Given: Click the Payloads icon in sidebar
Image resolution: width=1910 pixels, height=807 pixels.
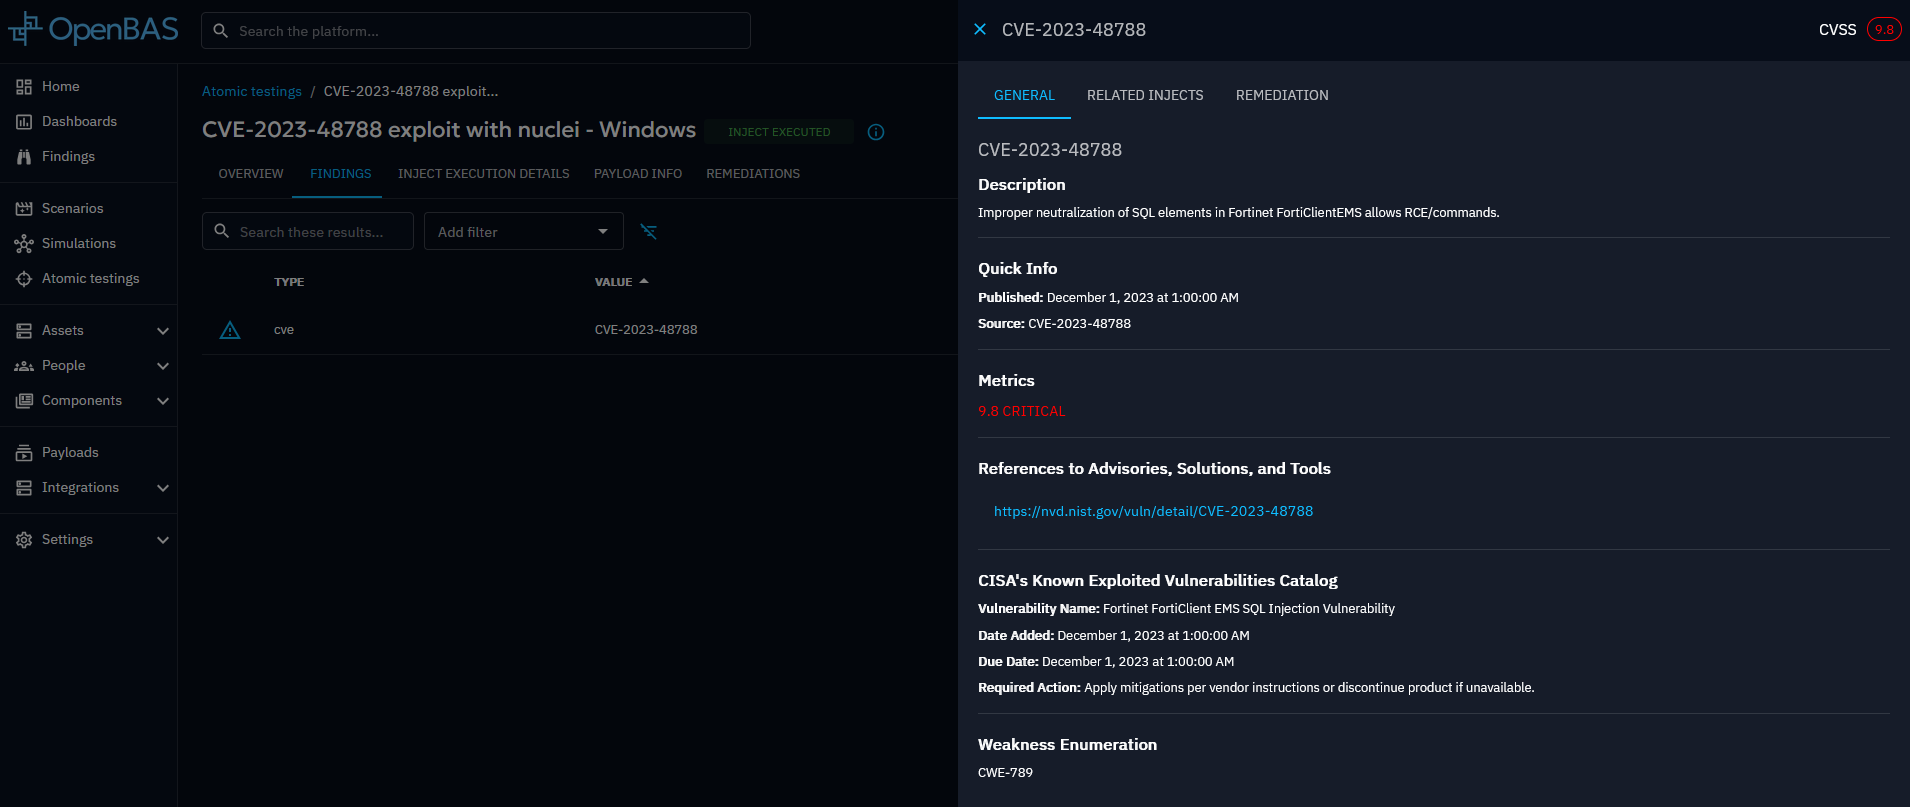Looking at the screenshot, I should click(24, 453).
